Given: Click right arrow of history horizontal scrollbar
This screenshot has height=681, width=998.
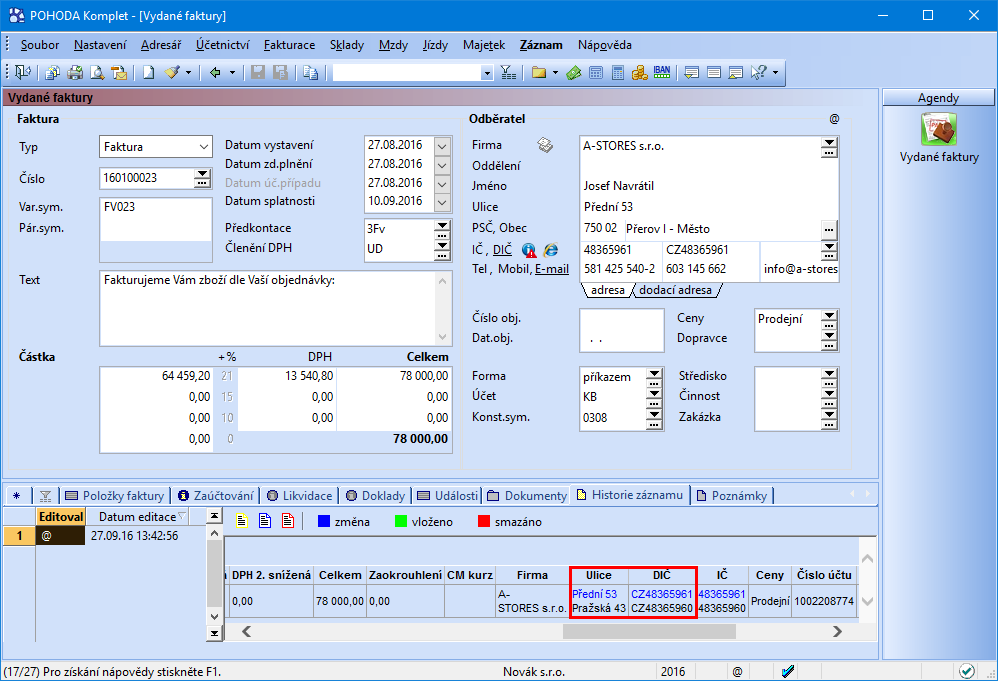Looking at the screenshot, I should coord(837,631).
